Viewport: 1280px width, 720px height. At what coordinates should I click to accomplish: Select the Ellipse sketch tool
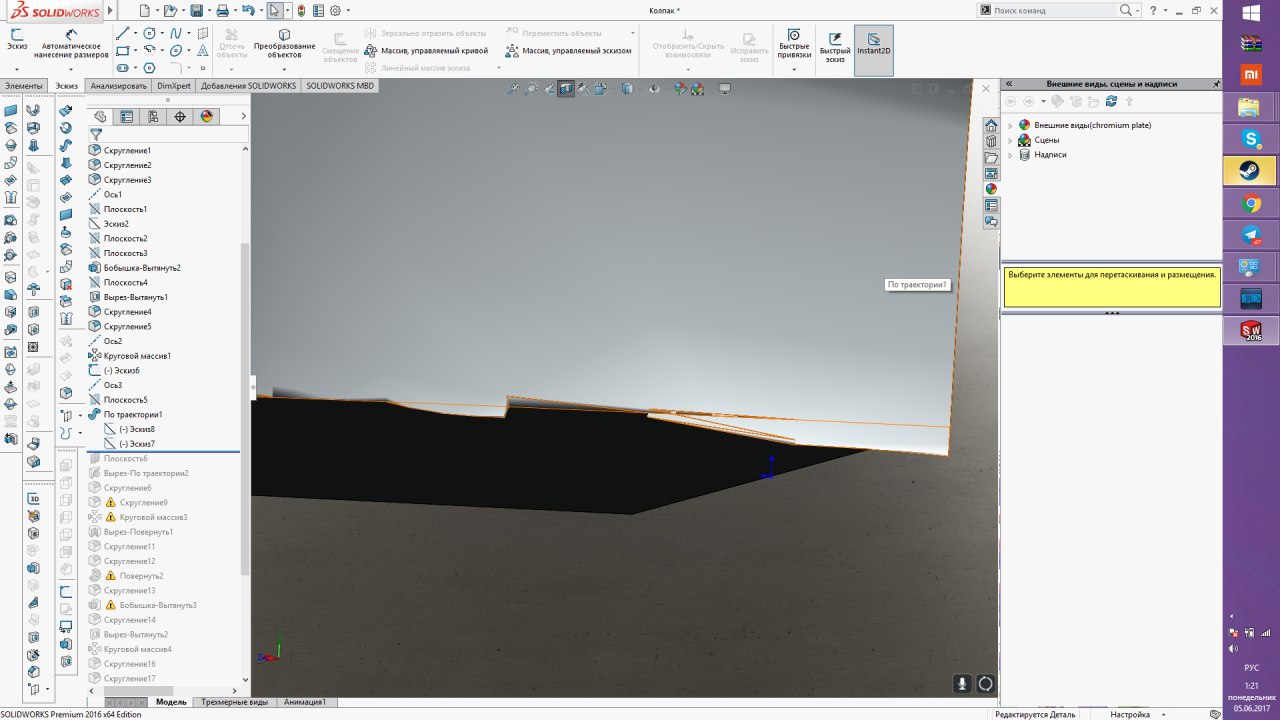tap(176, 50)
